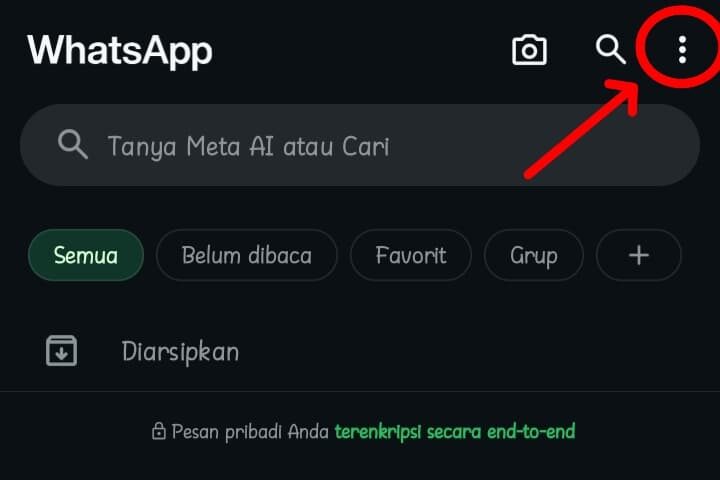Screen dimensions: 720x480
Task: Switch to Belum dibaca filter
Action: pos(247,255)
